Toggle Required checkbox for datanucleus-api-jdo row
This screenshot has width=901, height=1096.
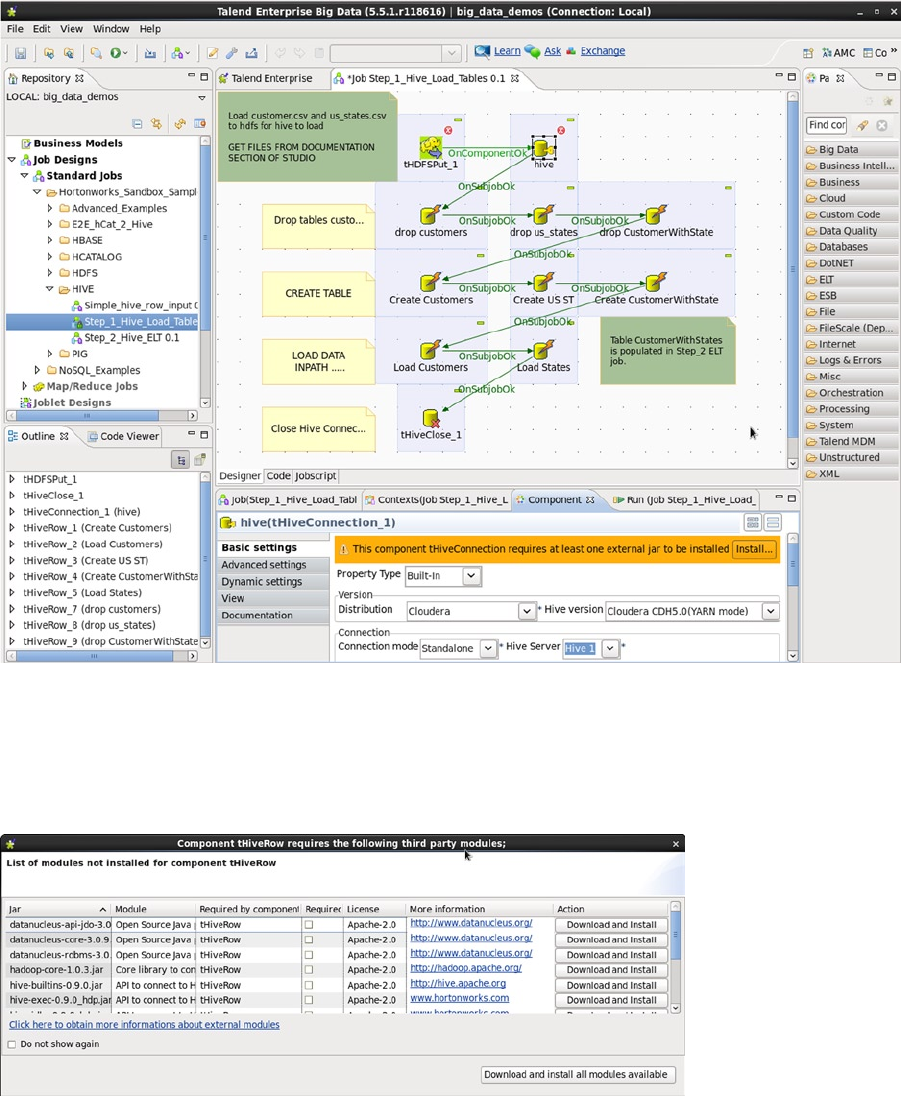(309, 925)
